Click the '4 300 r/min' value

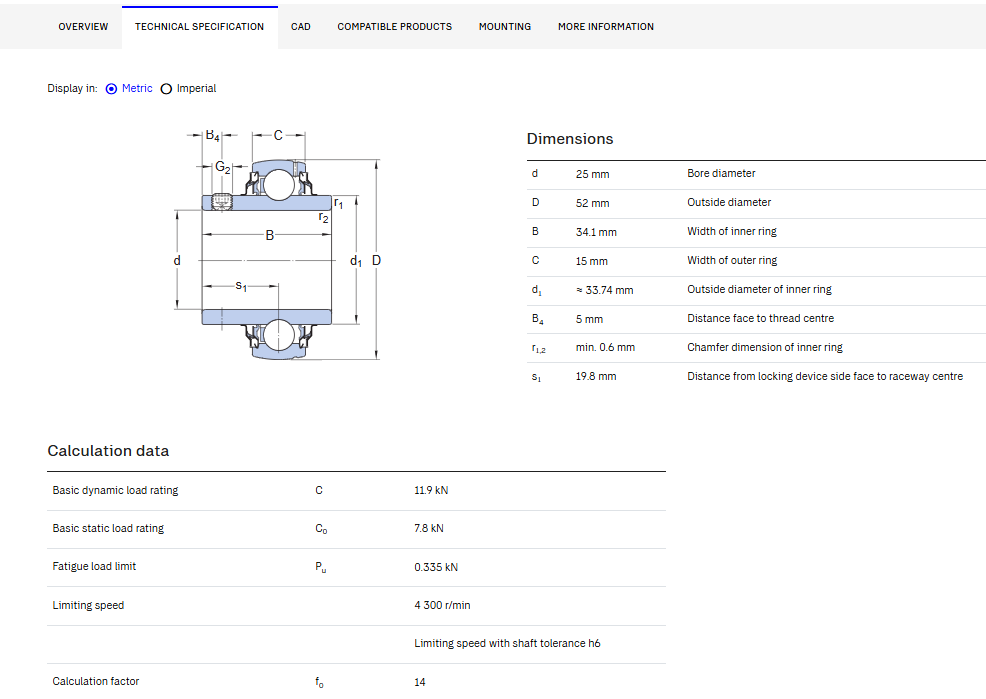coord(442,605)
